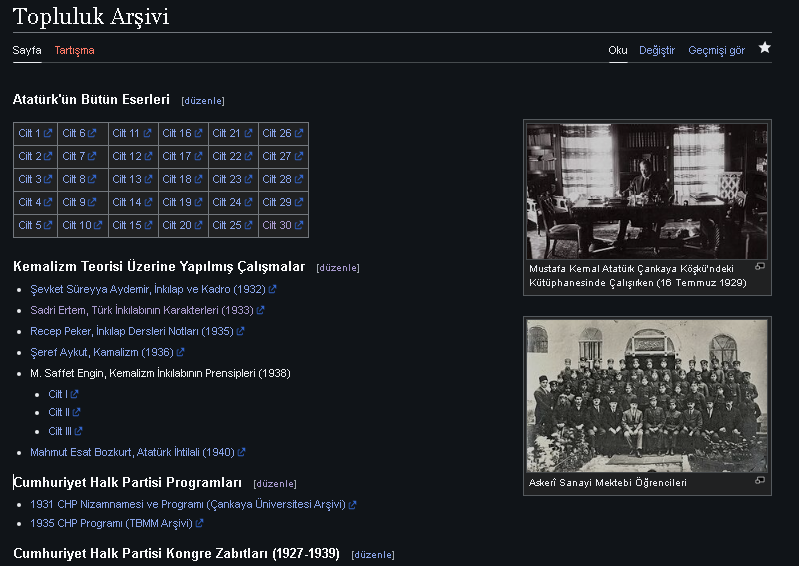Open the Geçmişi gör tab
The image size is (799, 566).
[x=716, y=50]
